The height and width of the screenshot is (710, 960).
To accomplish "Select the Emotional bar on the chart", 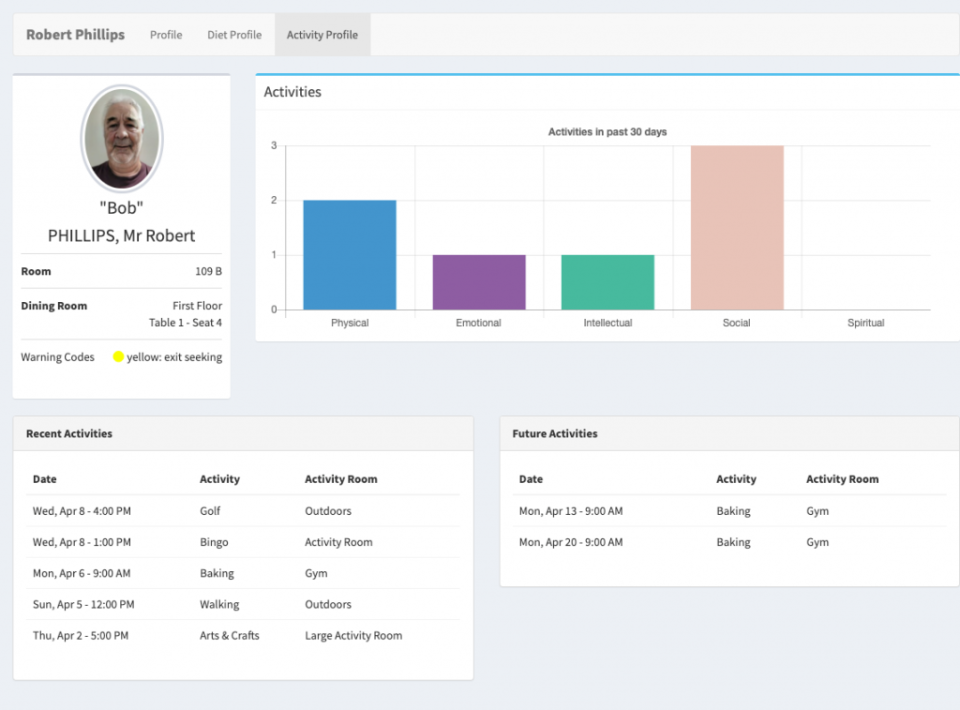I will [478, 280].
